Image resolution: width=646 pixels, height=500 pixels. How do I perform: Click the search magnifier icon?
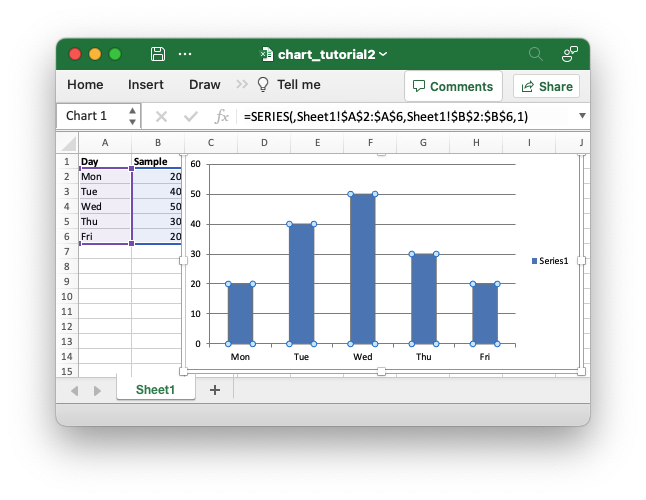point(536,54)
